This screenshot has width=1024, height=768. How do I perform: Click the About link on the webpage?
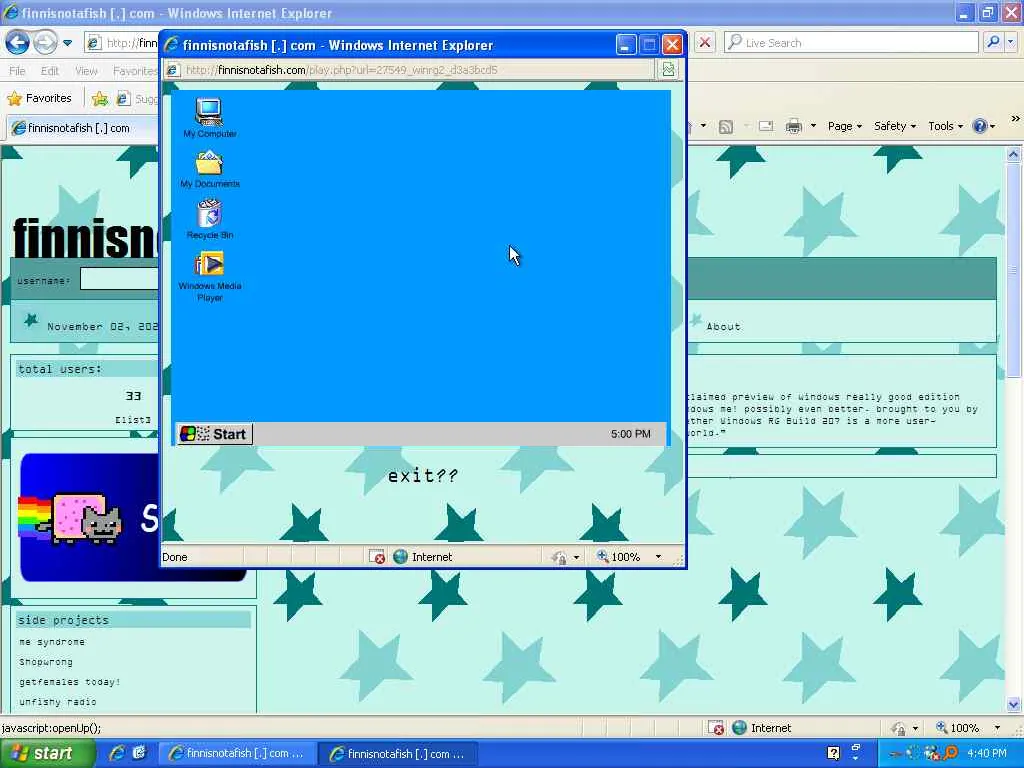tap(723, 327)
